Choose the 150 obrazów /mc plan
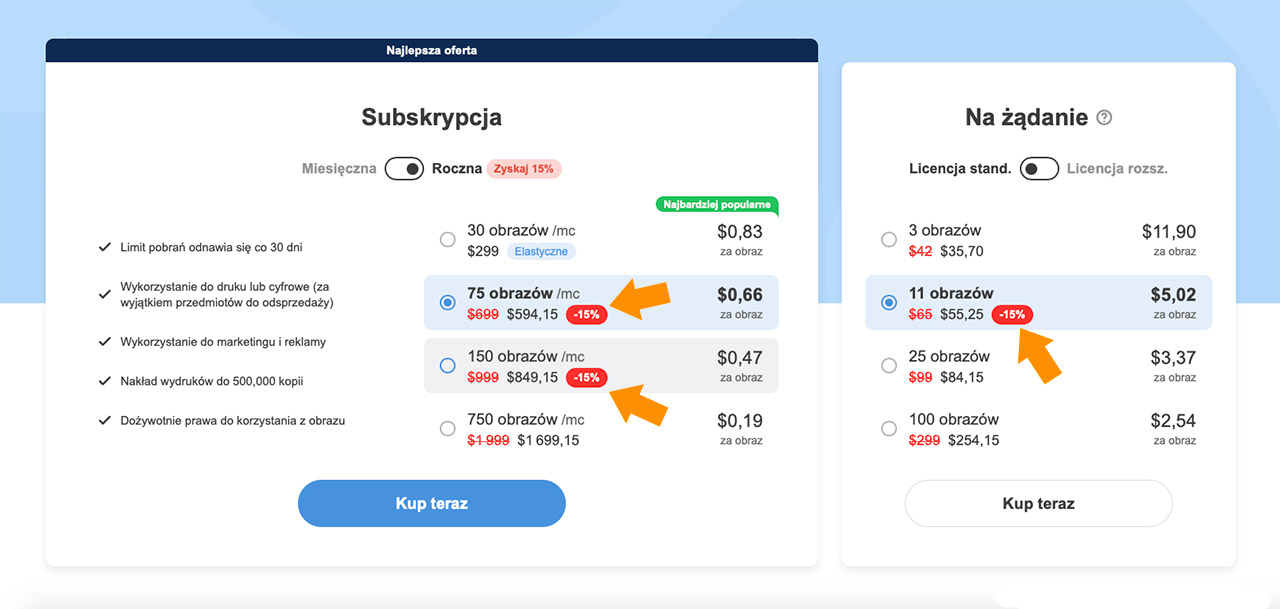Screen dimensions: 1280x609 (448, 366)
